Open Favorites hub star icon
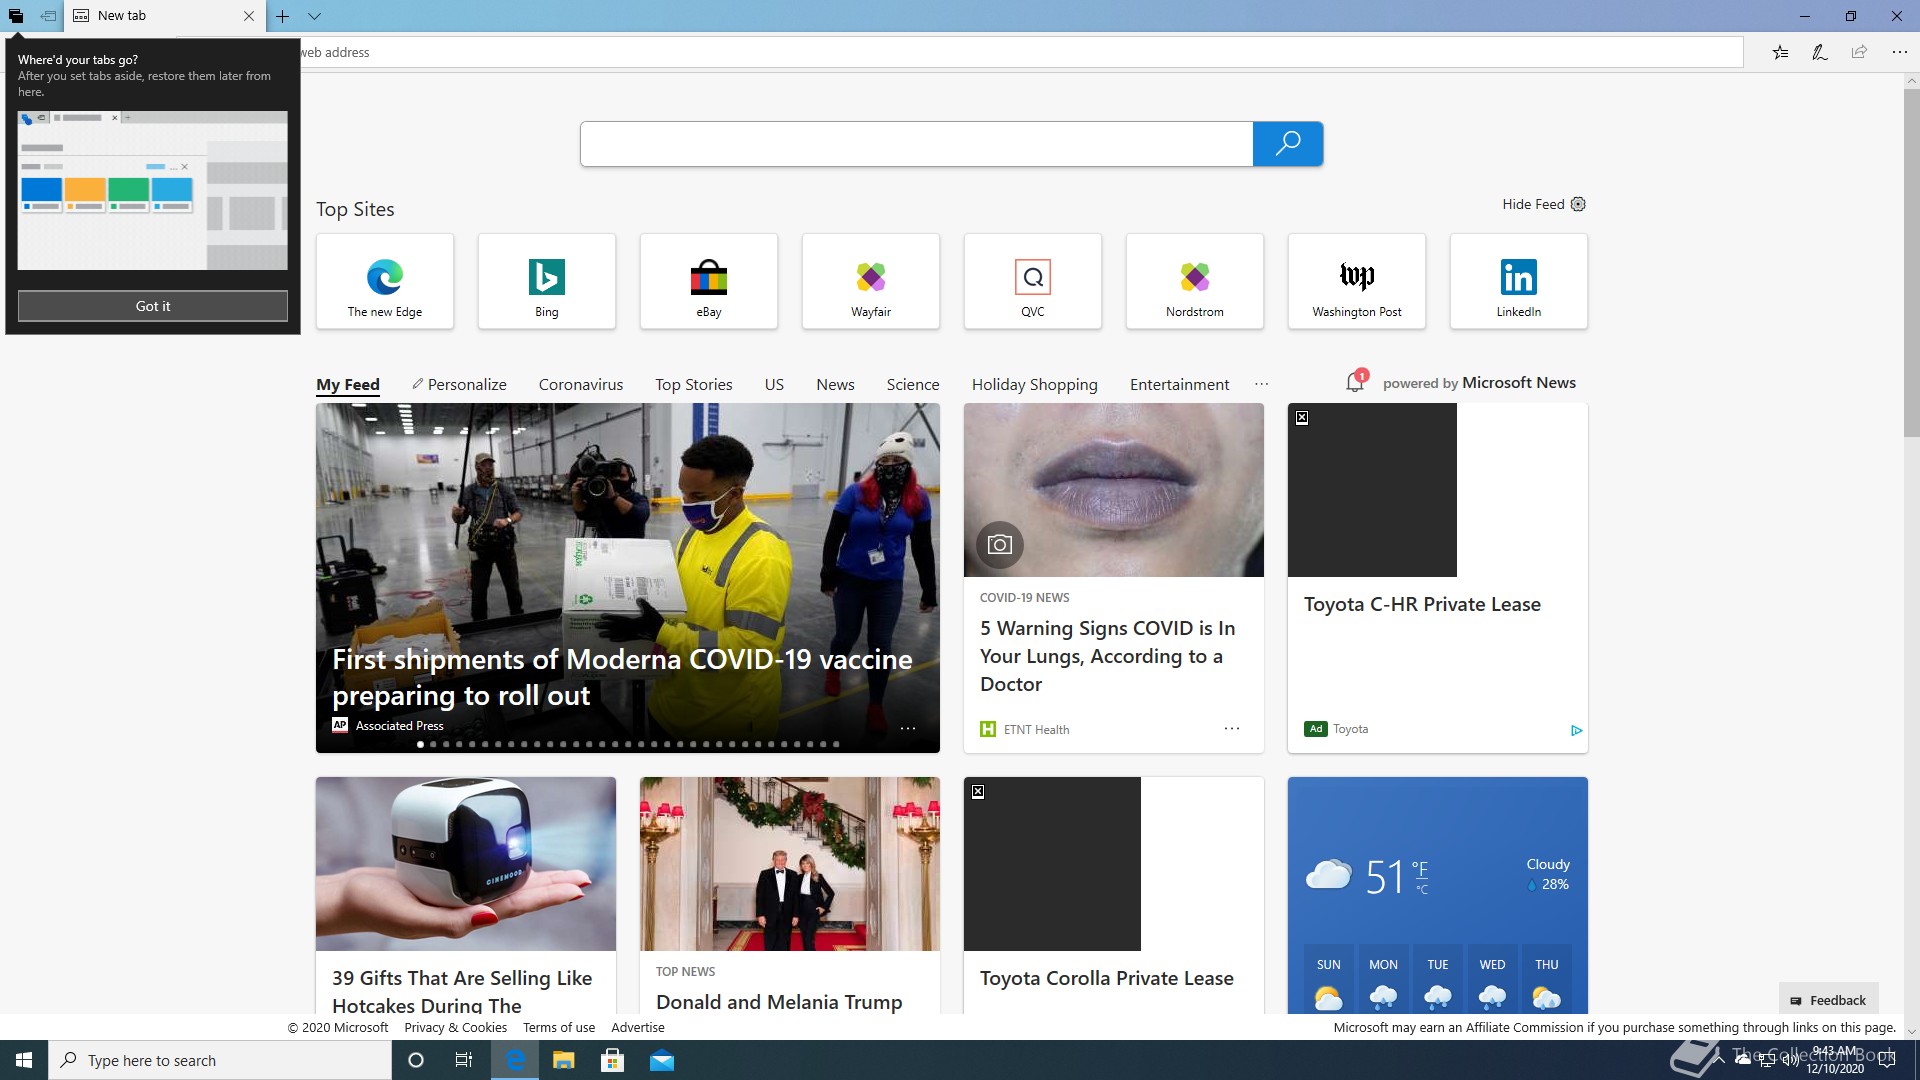Screen dimensions: 1920x1080 pos(1780,52)
